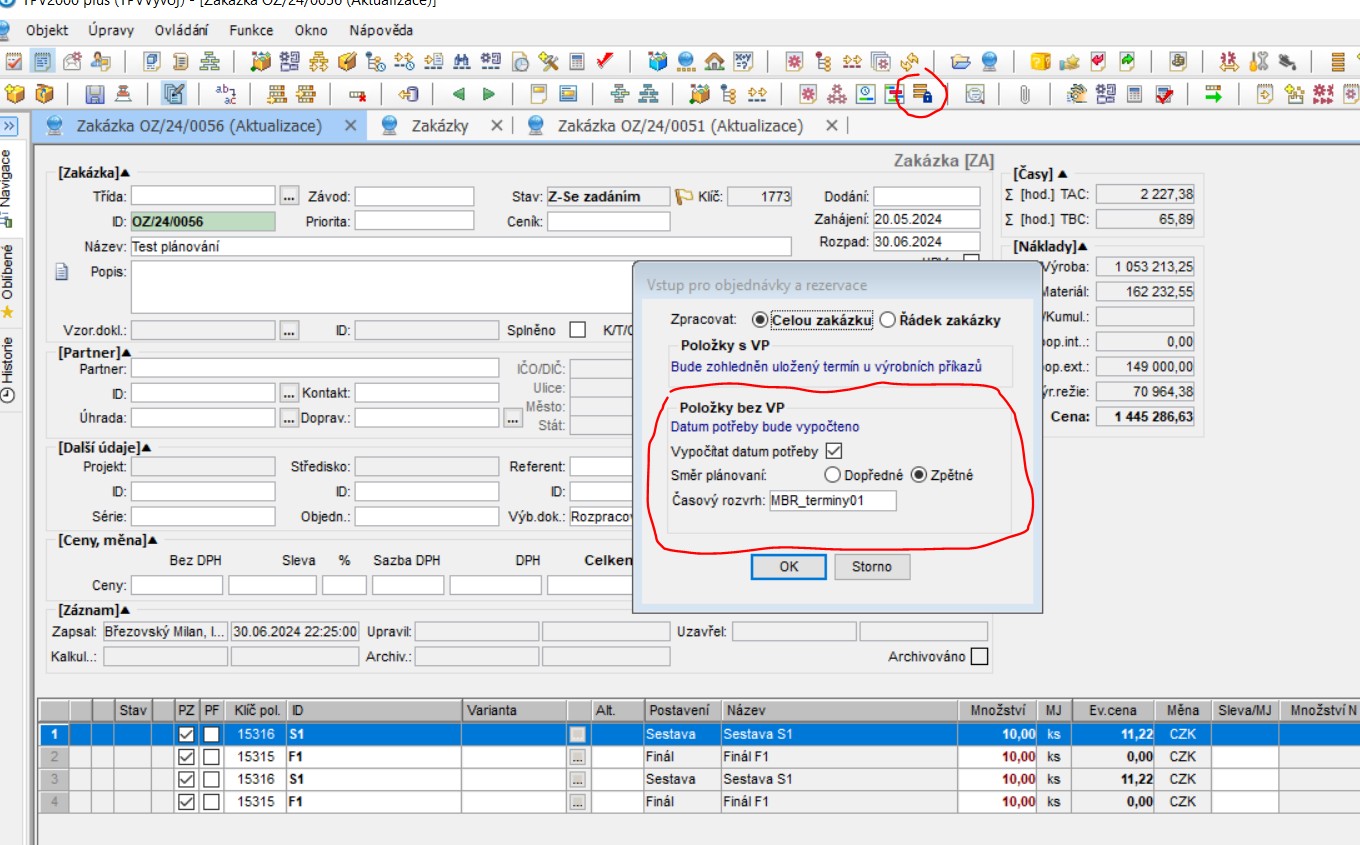Switch to Zakázka OZ/24/0051 tab

(680, 126)
